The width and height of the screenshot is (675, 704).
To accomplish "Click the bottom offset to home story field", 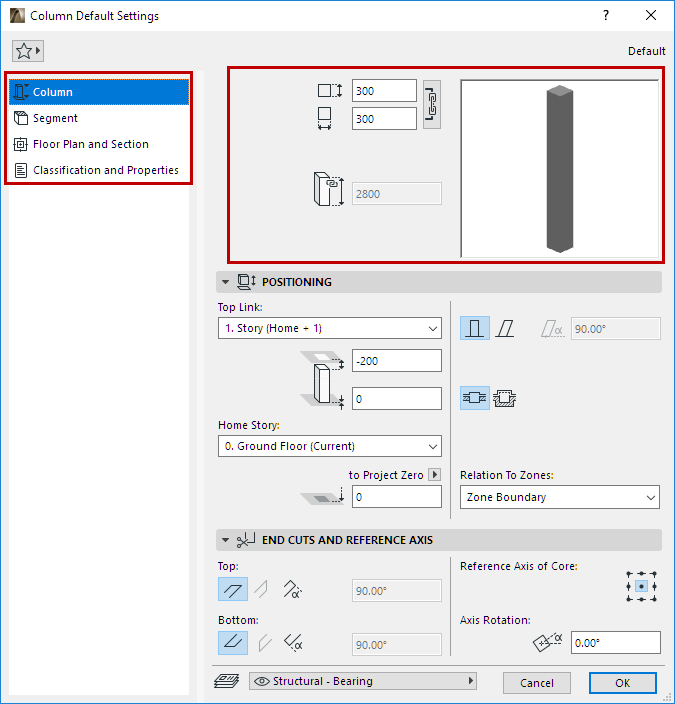I will tap(397, 399).
